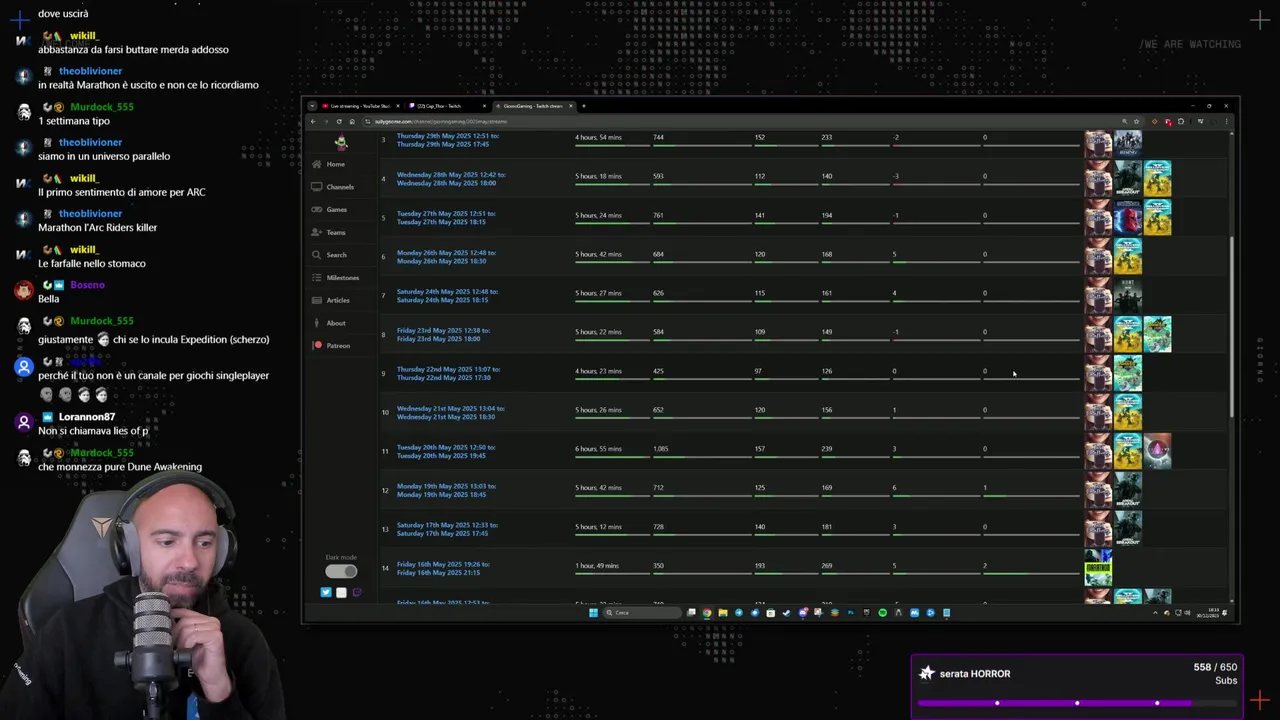Click the page vertical scrollbar thumb
The image size is (1280, 720).
pyautogui.click(x=1232, y=325)
